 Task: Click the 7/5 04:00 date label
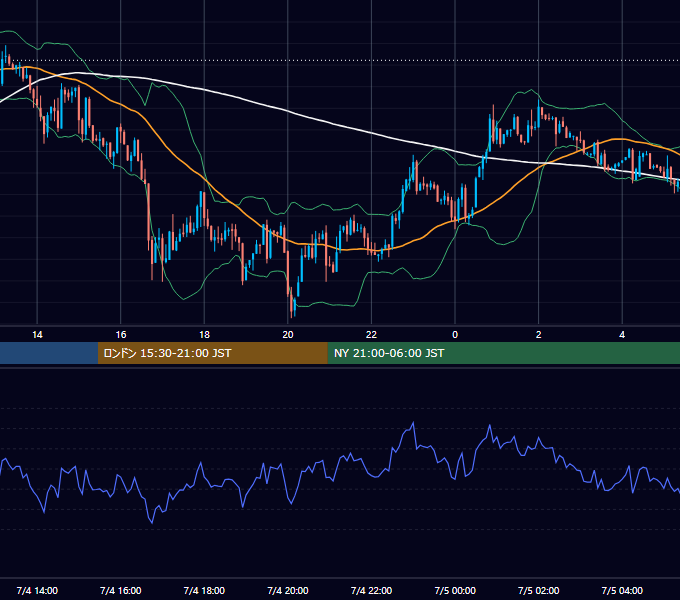click(x=622, y=590)
